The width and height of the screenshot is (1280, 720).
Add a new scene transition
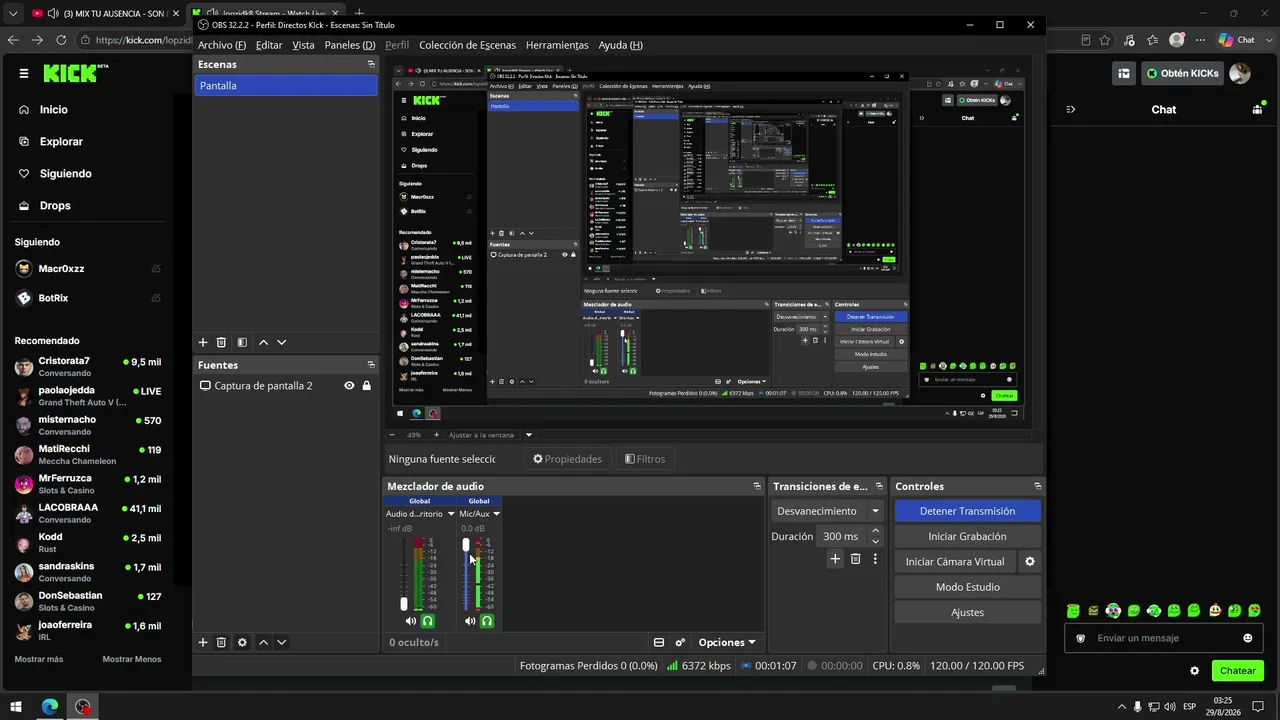point(835,559)
